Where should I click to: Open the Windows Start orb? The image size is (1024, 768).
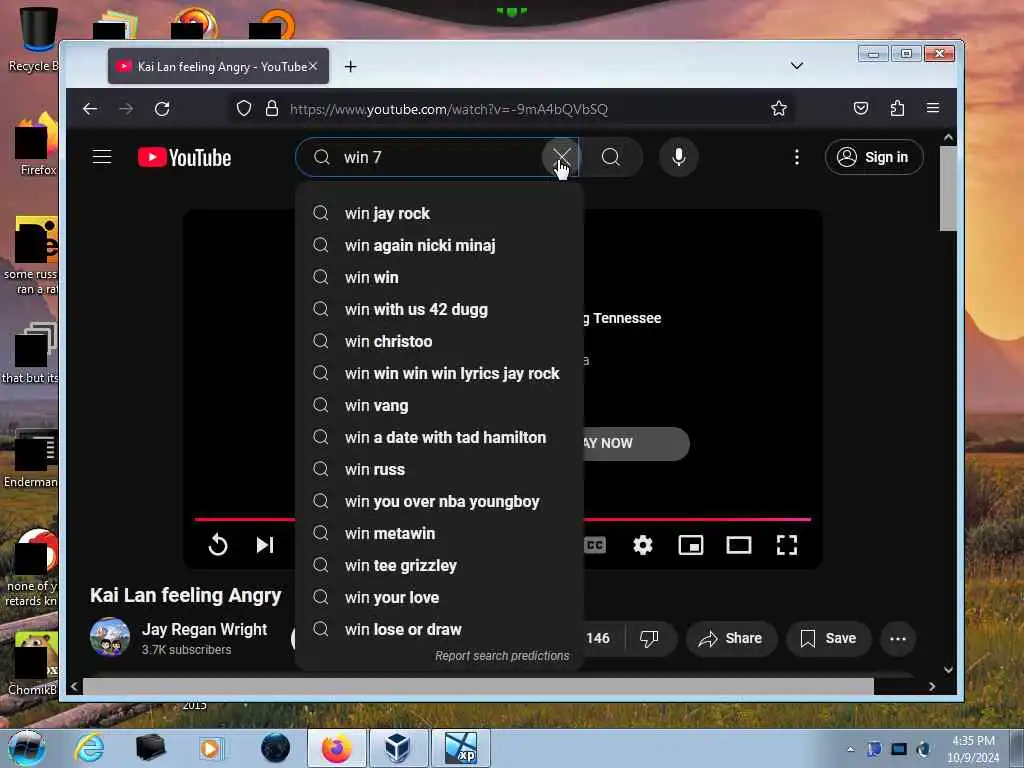point(27,748)
